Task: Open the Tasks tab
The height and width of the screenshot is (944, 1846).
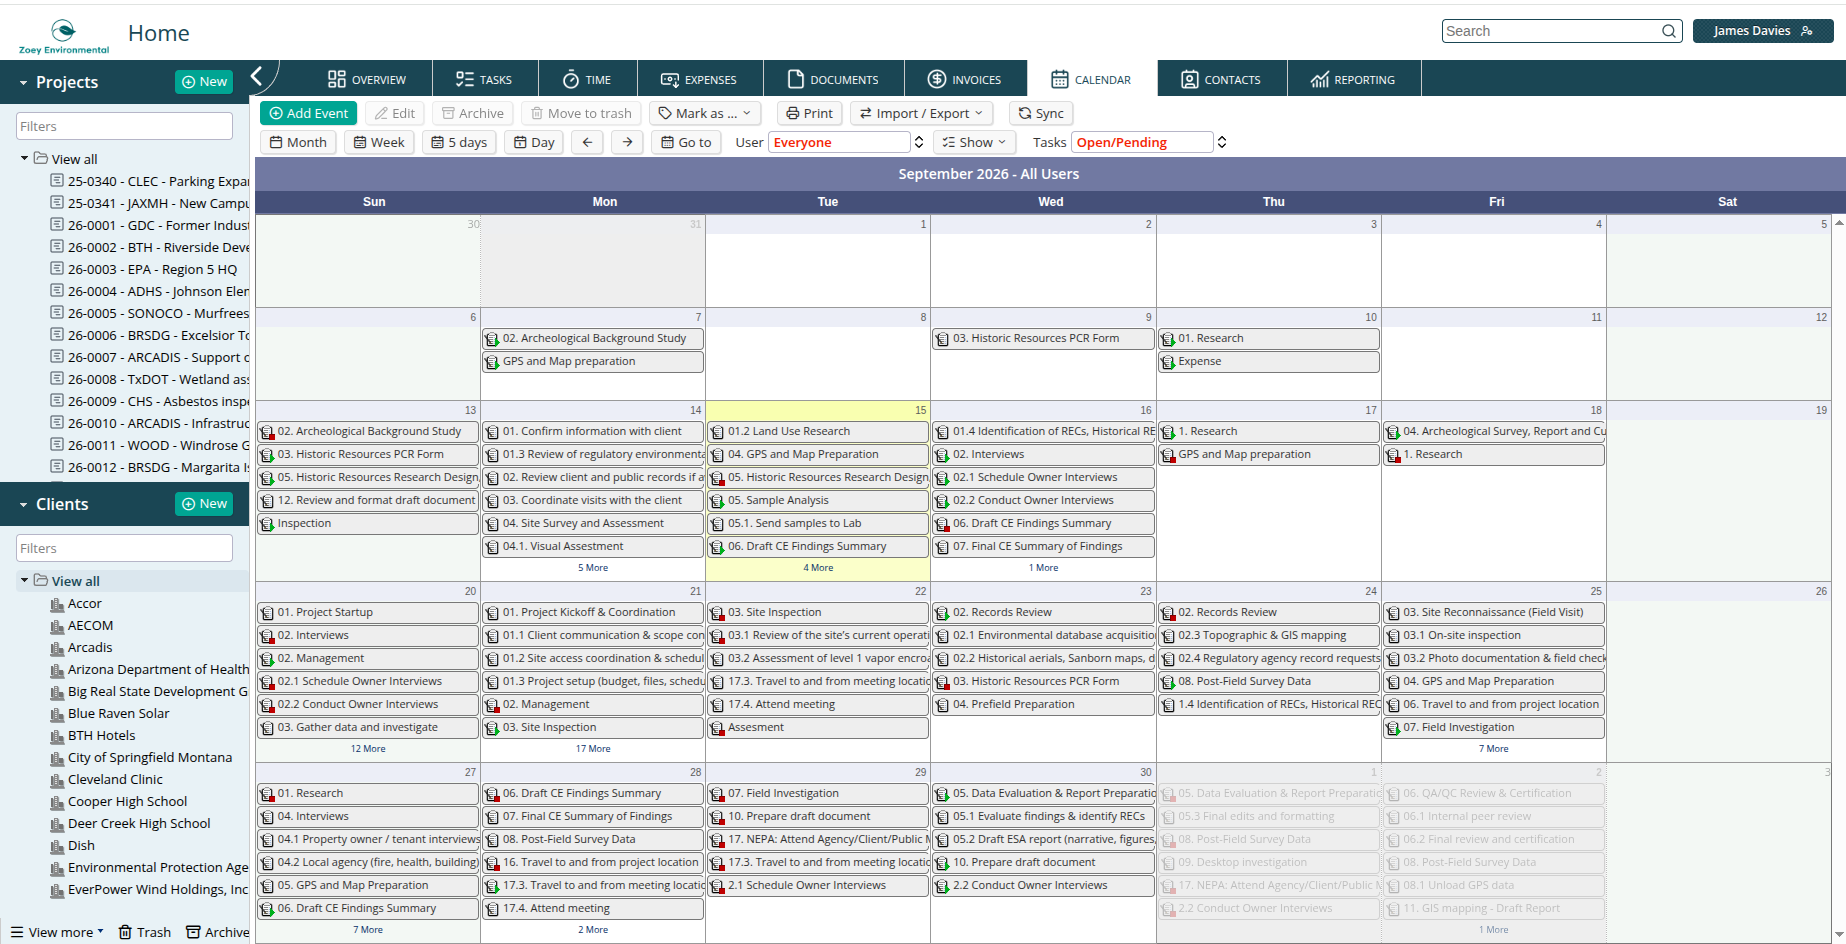Action: tap(484, 79)
